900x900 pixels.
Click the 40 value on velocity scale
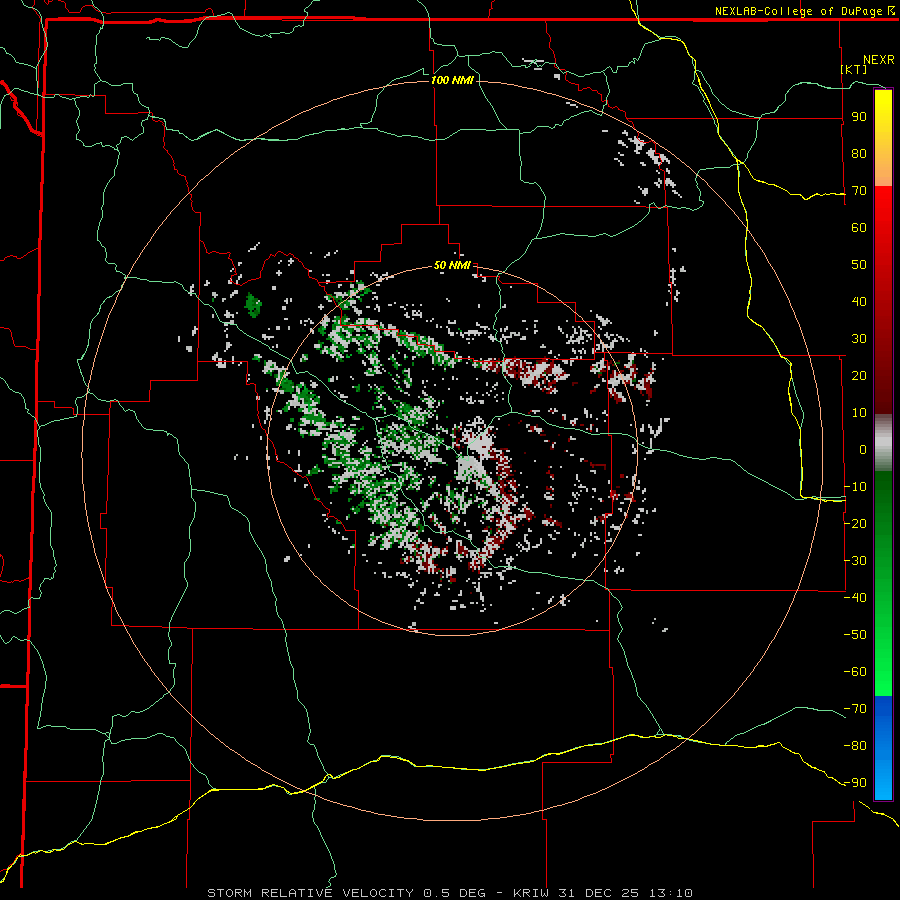coord(859,301)
